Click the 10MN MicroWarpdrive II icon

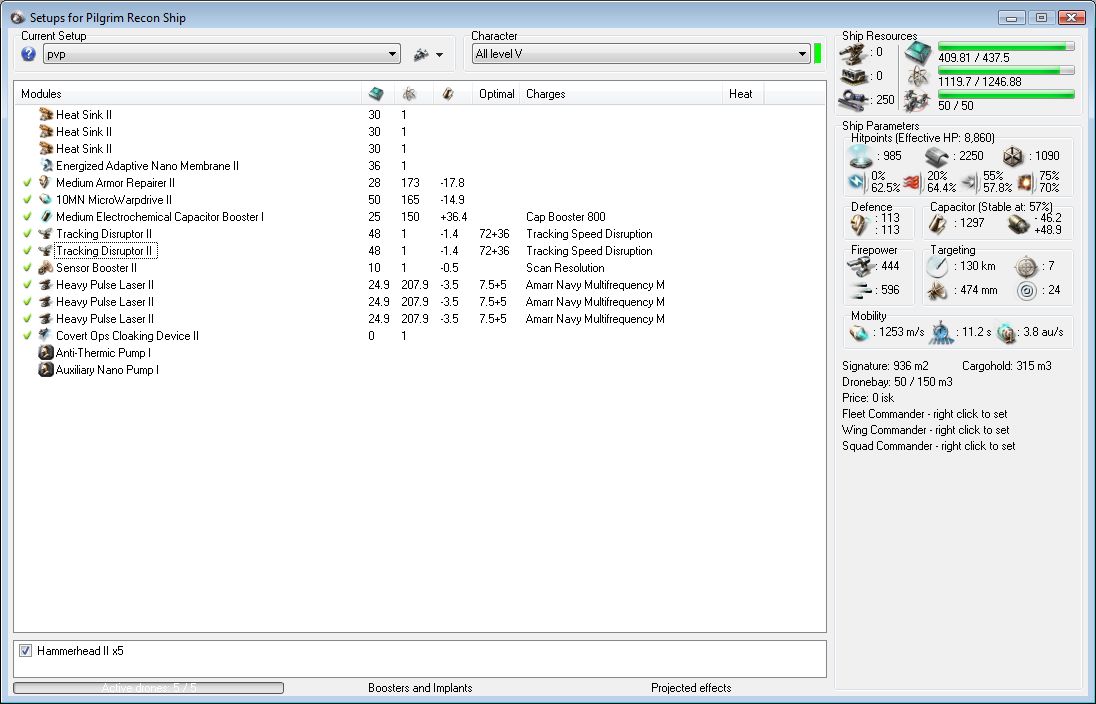(46, 199)
